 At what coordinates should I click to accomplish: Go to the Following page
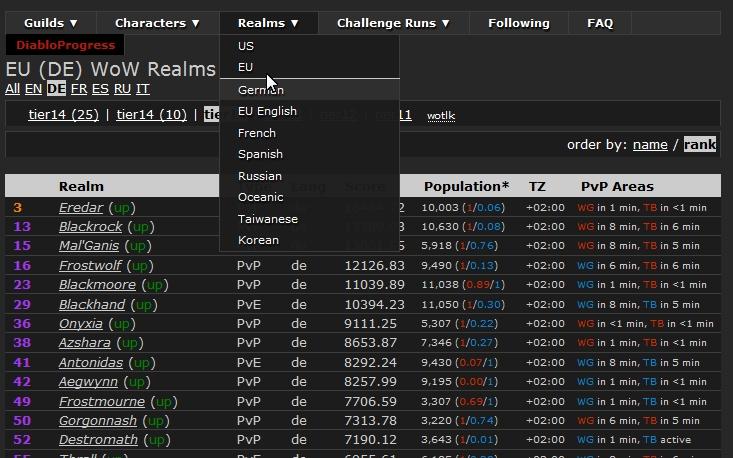(x=519, y=23)
